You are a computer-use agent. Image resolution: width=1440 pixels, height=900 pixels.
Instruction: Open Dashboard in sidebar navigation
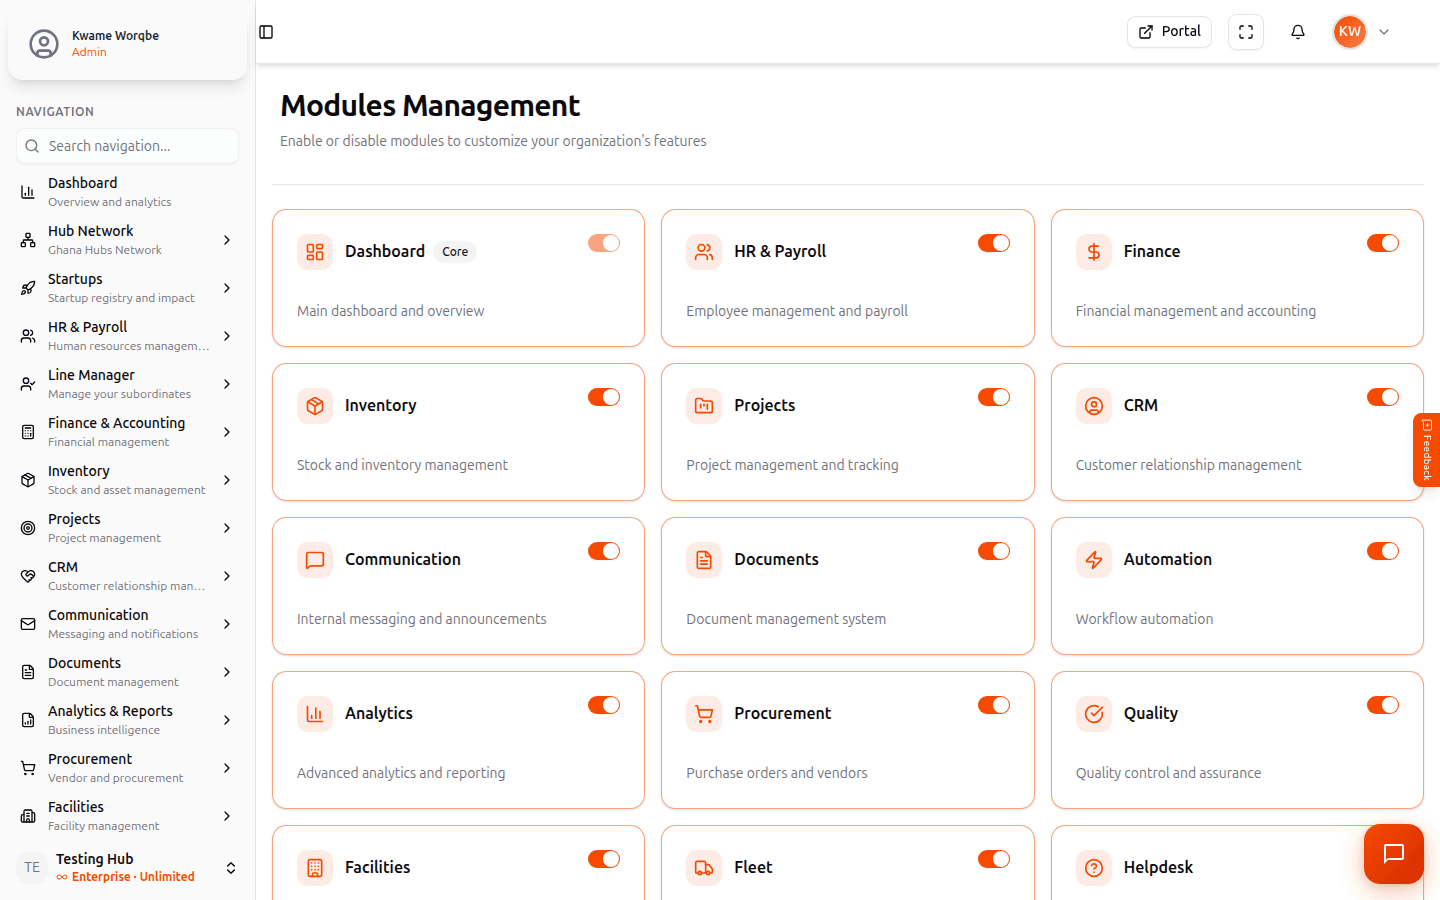(x=127, y=192)
